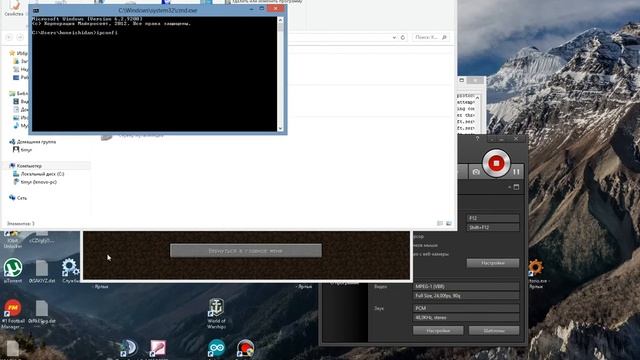Open the Explorer search box
Viewport: 640px width, 360px height.
click(x=431, y=37)
